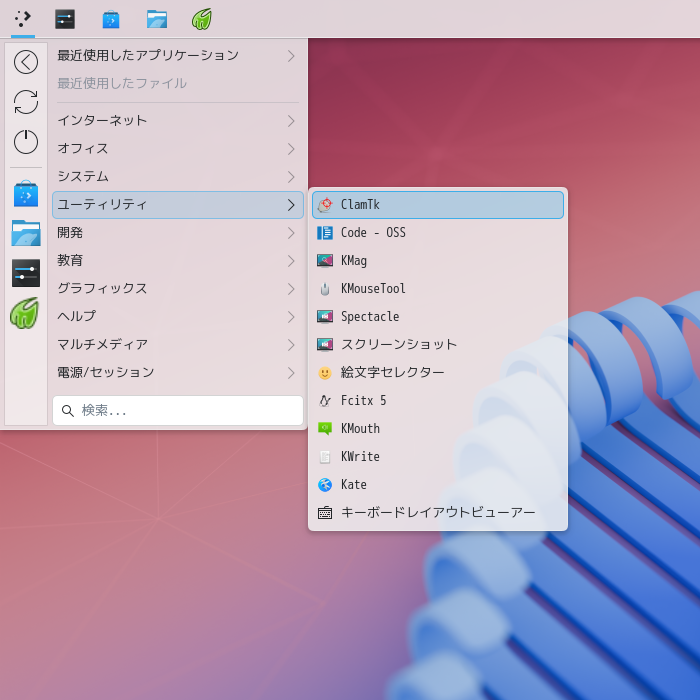Click the Spectacle icon
This screenshot has height=700, width=700.
pyautogui.click(x=325, y=317)
